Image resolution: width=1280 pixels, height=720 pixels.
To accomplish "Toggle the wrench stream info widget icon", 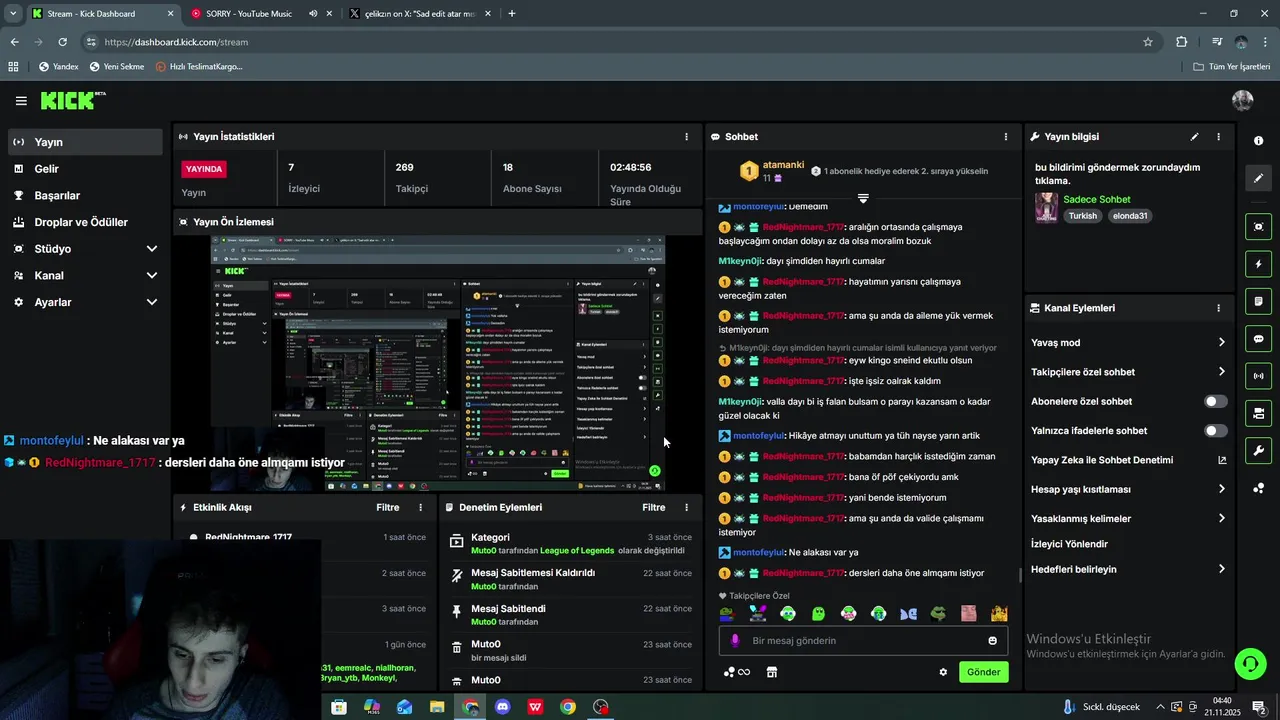I will pos(1259,450).
